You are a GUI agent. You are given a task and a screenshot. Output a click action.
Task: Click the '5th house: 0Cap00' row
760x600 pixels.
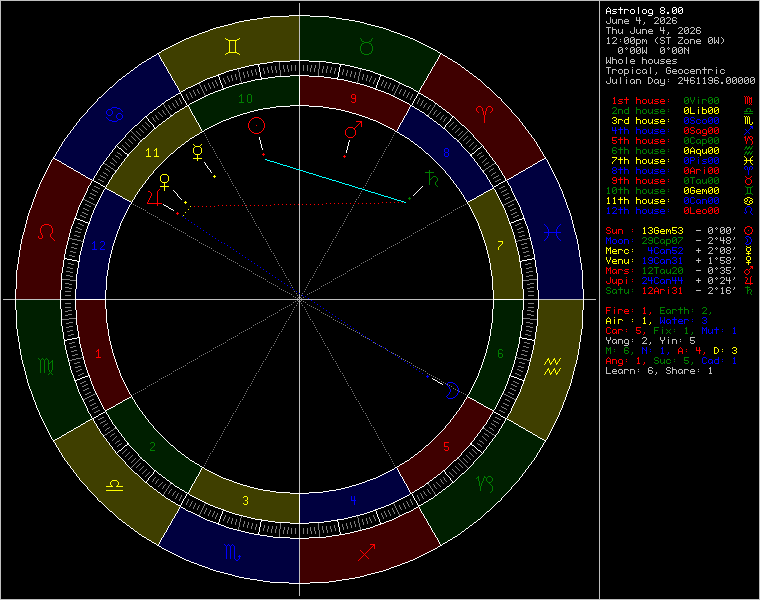680,141
